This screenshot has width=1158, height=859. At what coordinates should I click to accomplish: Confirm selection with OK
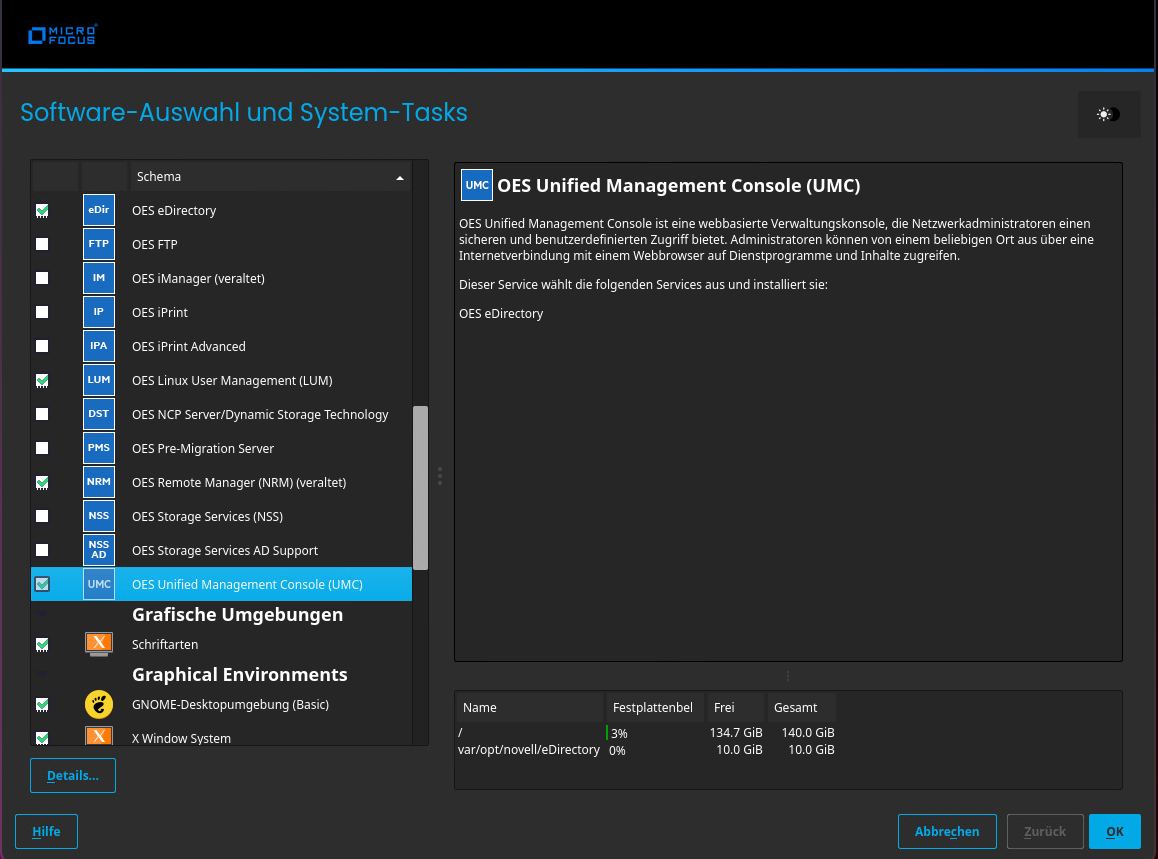coord(1114,831)
